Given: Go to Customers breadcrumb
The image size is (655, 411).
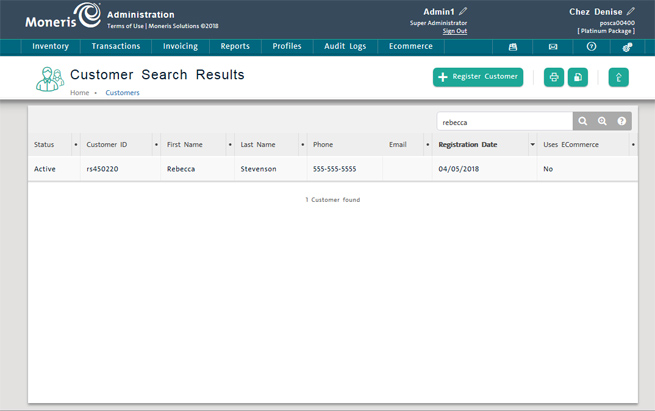Looking at the screenshot, I should click(x=122, y=93).
